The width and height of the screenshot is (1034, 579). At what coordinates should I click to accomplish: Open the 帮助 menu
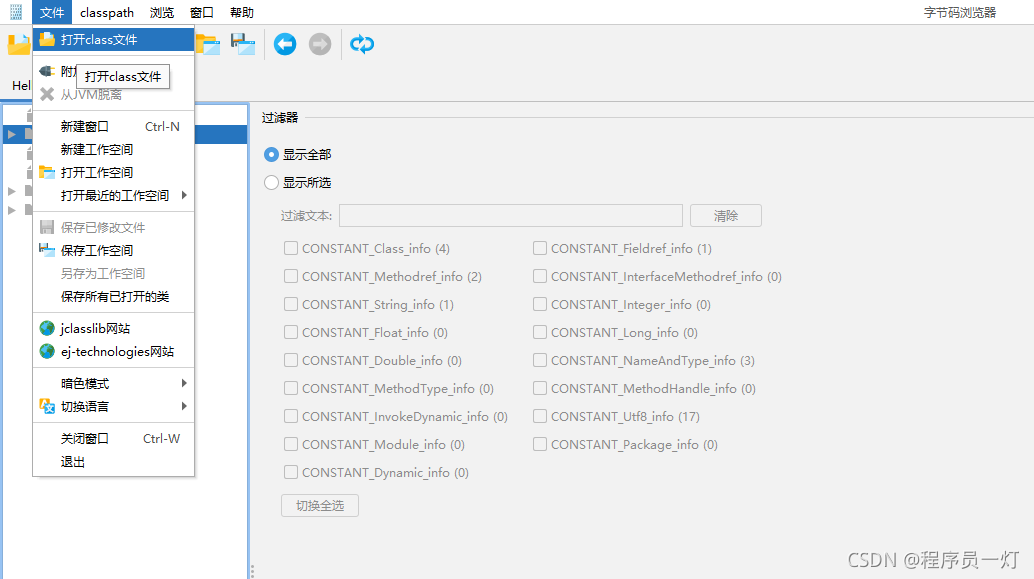(x=241, y=13)
